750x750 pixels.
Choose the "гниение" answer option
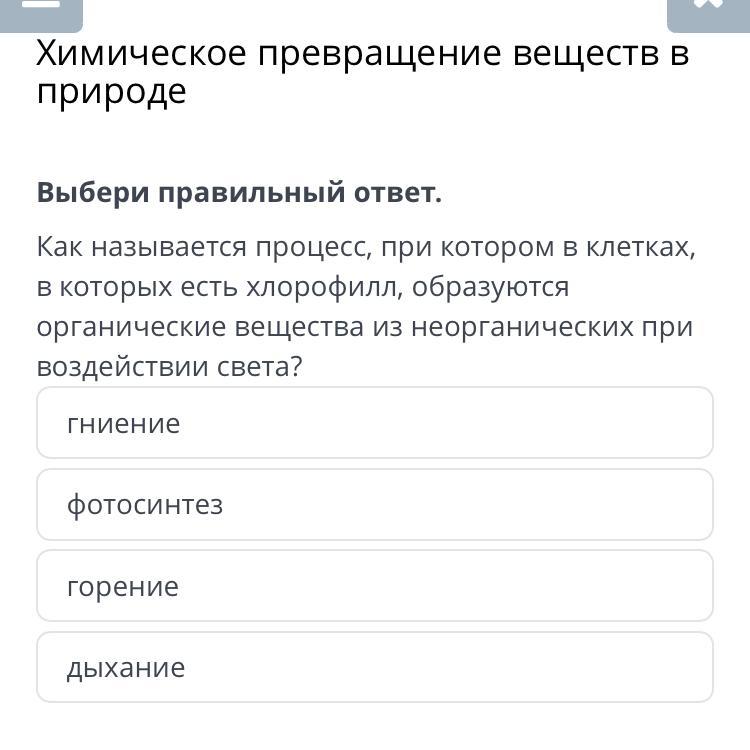click(x=375, y=423)
